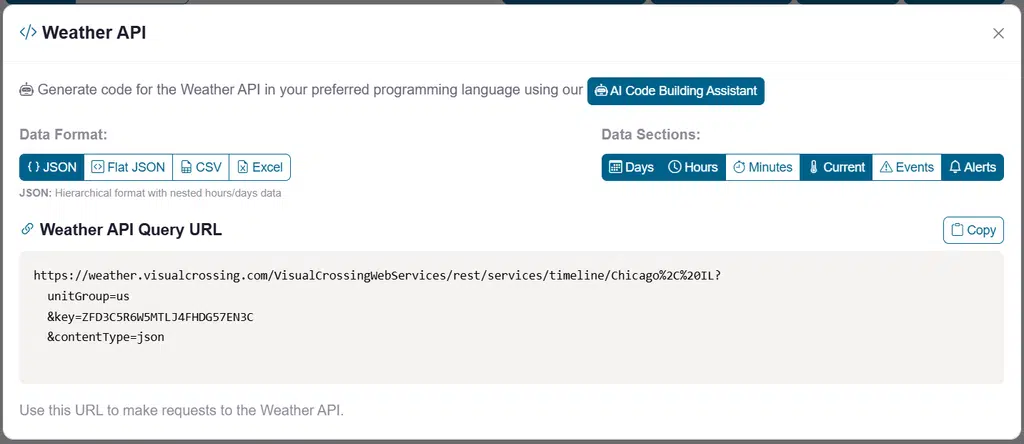This screenshot has height=444, width=1024.
Task: Click the calendar icon on Days section
Action: click(615, 167)
